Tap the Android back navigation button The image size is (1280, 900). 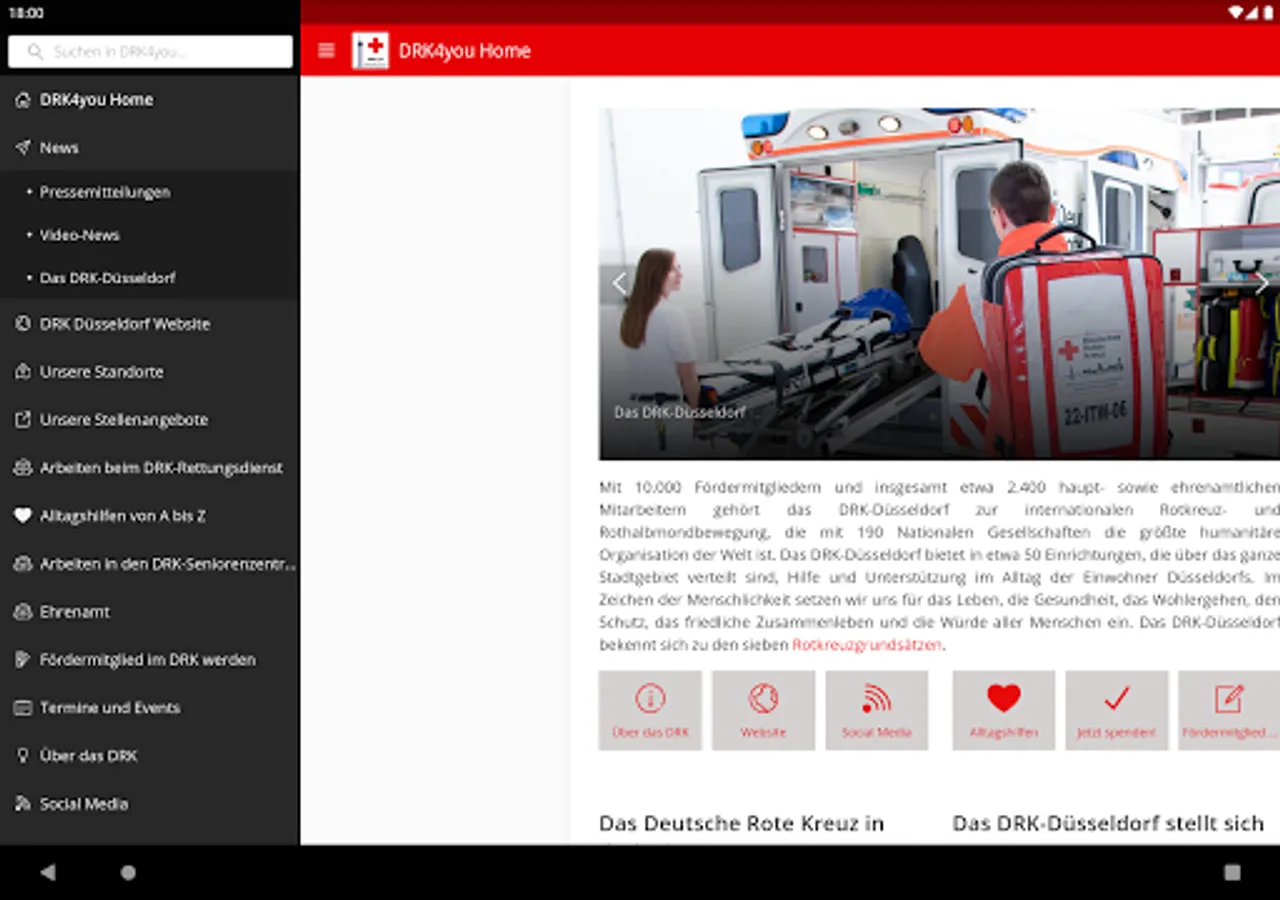(x=48, y=872)
